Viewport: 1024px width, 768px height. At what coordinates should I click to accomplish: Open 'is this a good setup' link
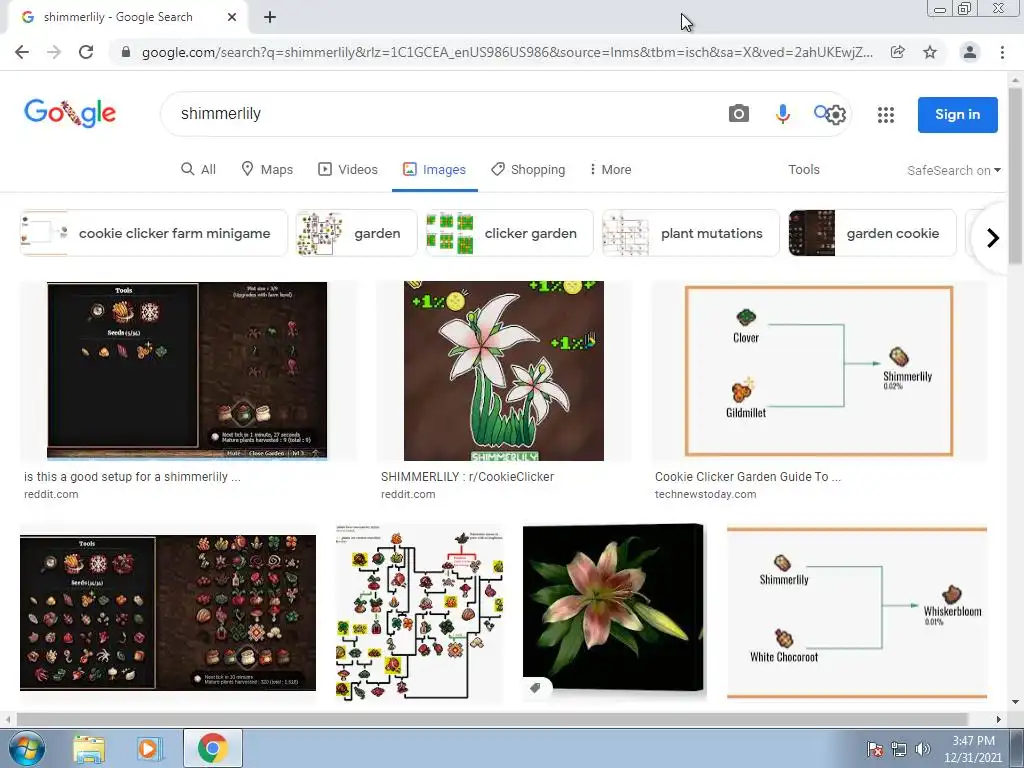coord(132,477)
